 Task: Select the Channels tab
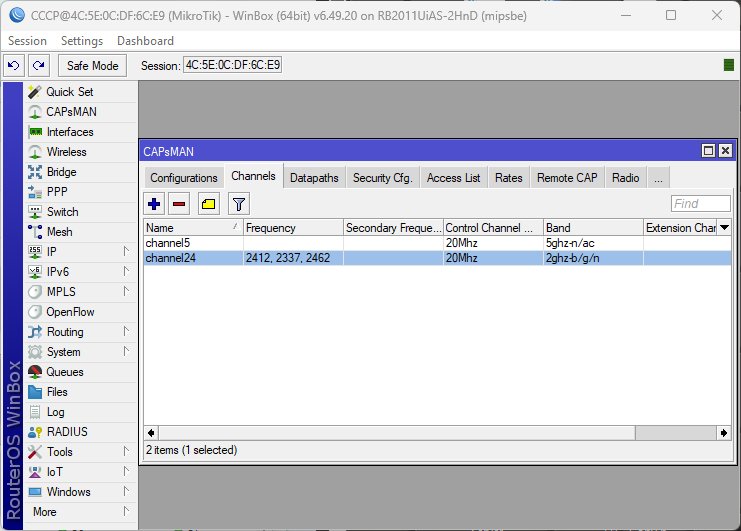point(253,176)
